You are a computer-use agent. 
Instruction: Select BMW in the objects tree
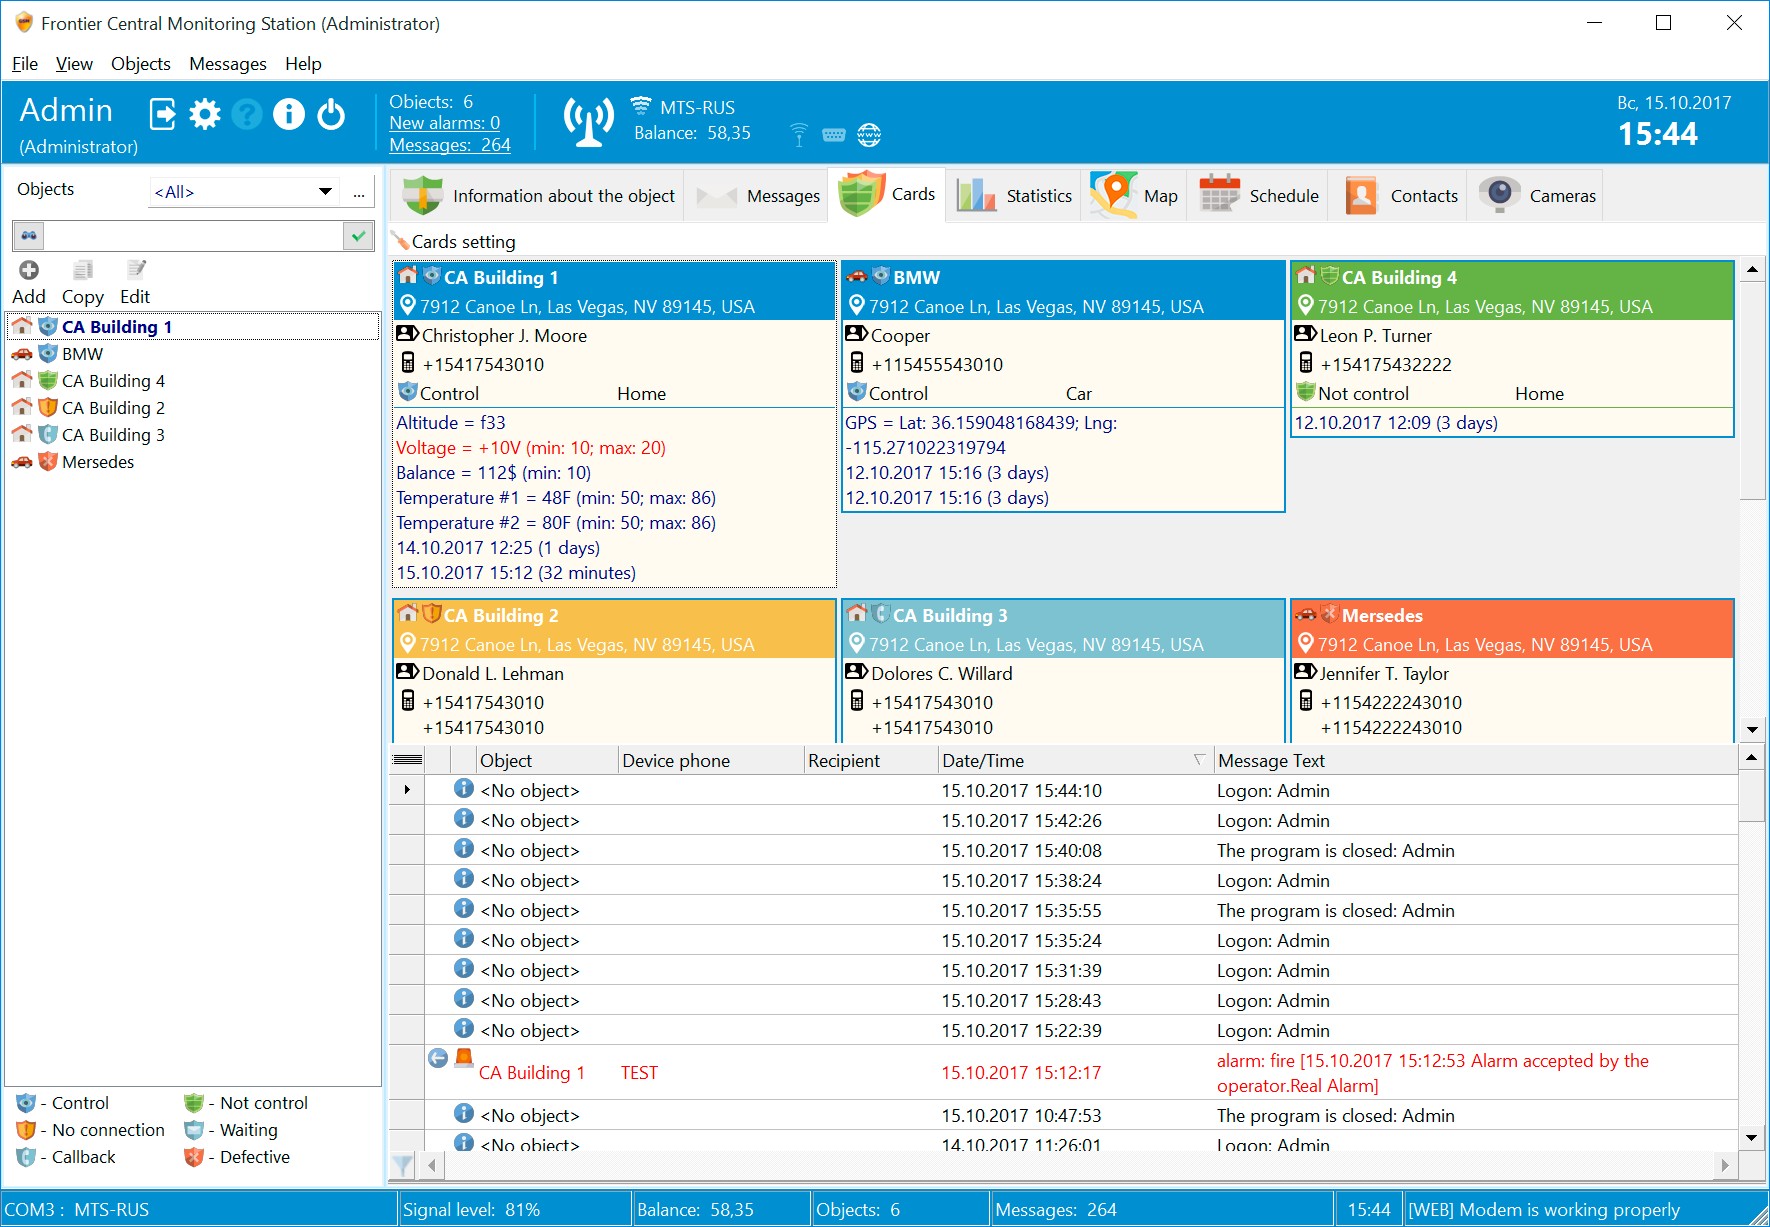82,354
